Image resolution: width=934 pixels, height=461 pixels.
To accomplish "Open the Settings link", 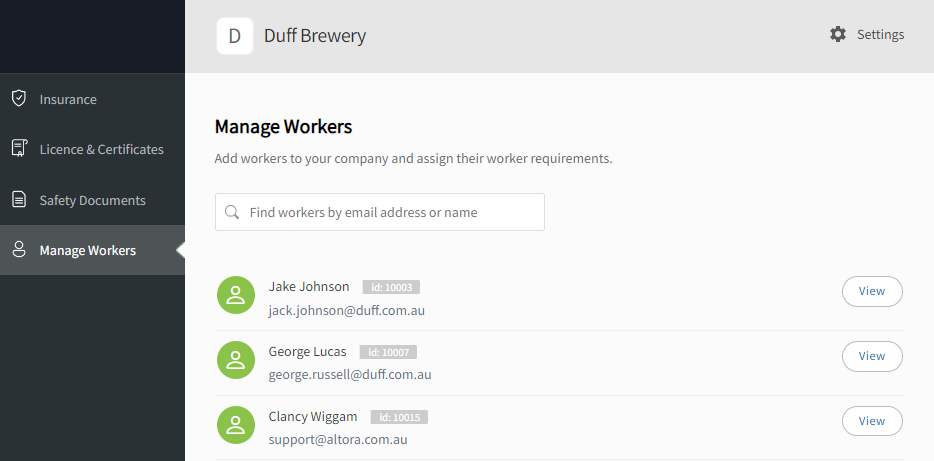I will tap(880, 34).
